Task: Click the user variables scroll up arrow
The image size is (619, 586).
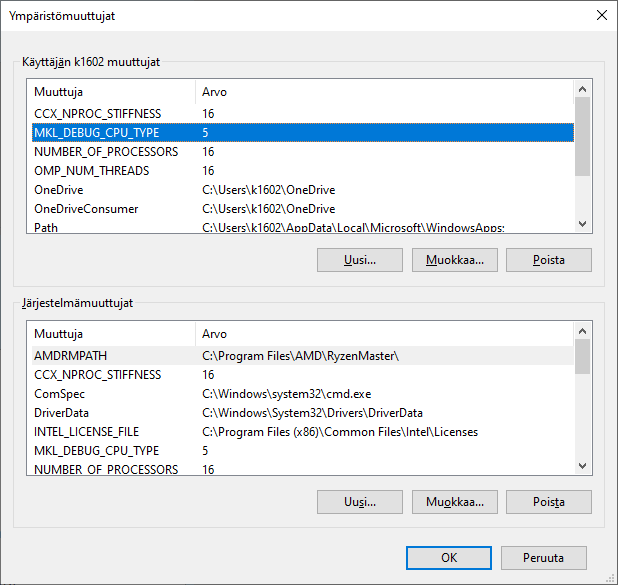Action: [x=582, y=89]
